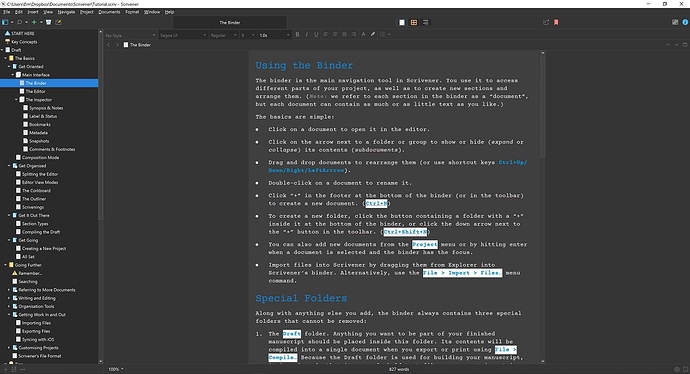Open the font size 9 dropdown
This screenshot has height=374, width=690.
[x=248, y=35]
